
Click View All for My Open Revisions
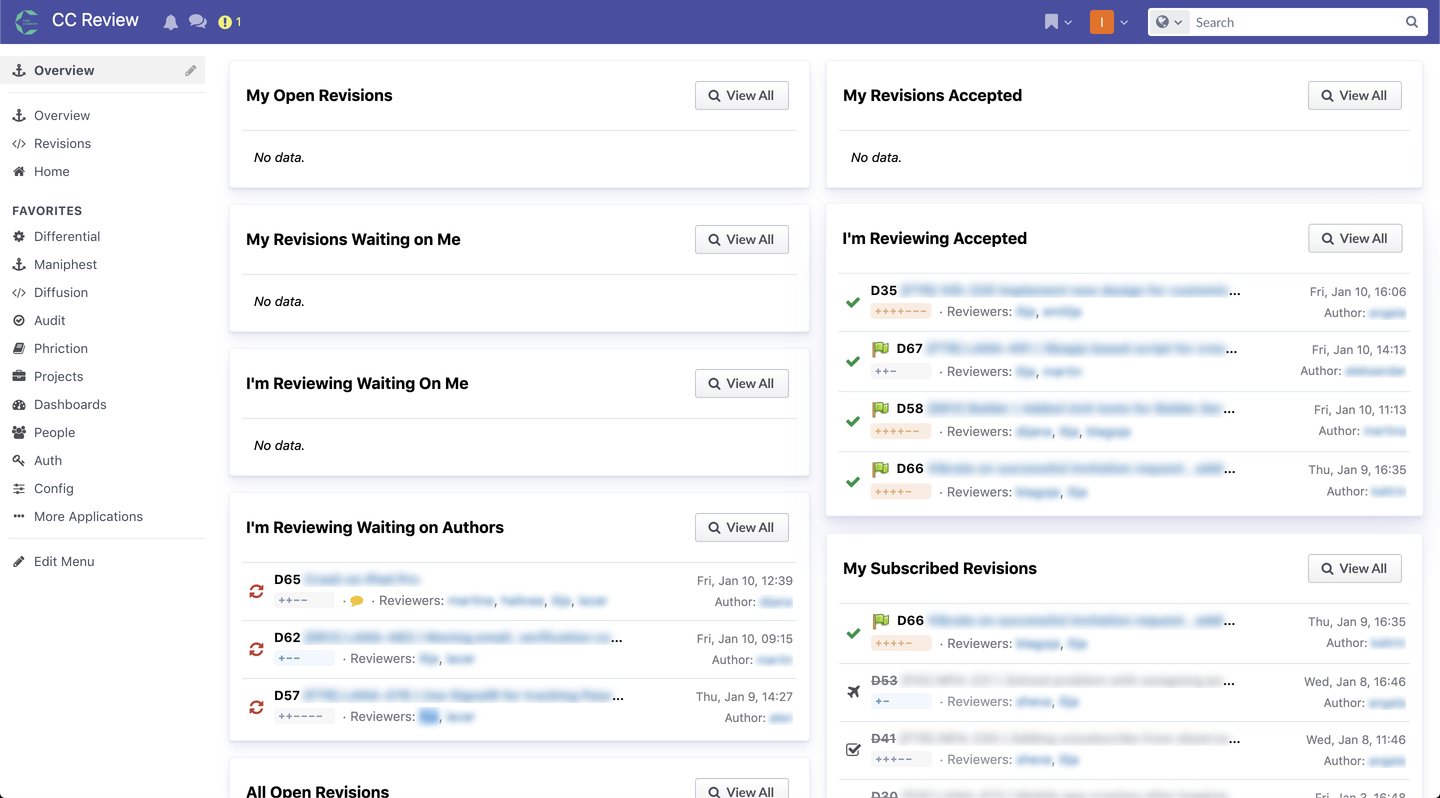742,95
